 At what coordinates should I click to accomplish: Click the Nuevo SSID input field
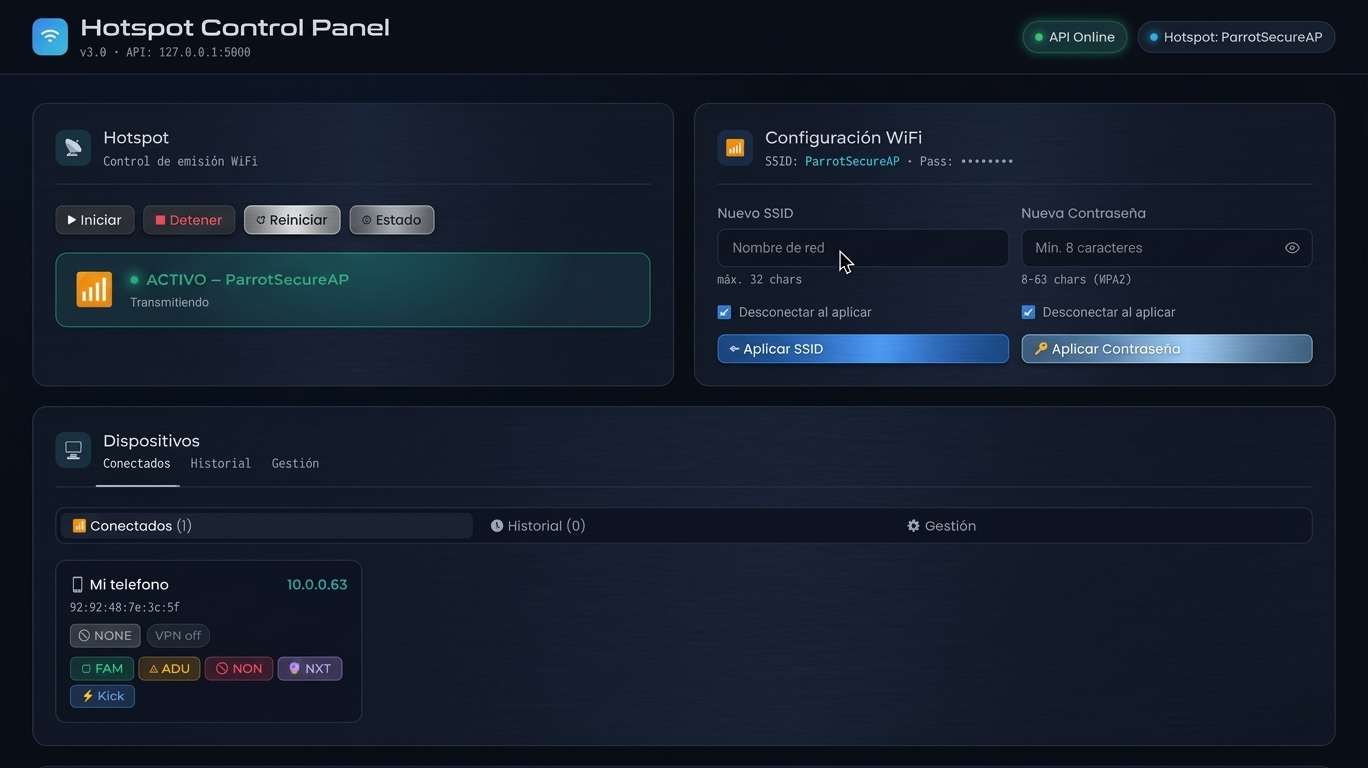[x=862, y=248]
